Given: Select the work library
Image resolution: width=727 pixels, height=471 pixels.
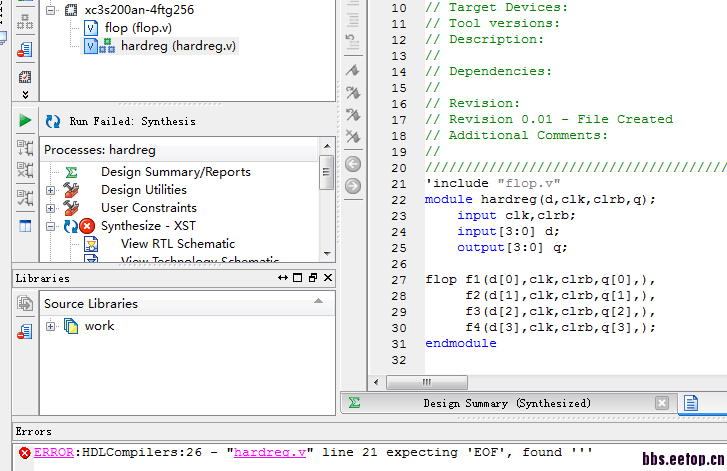Looking at the screenshot, I should tap(99, 326).
